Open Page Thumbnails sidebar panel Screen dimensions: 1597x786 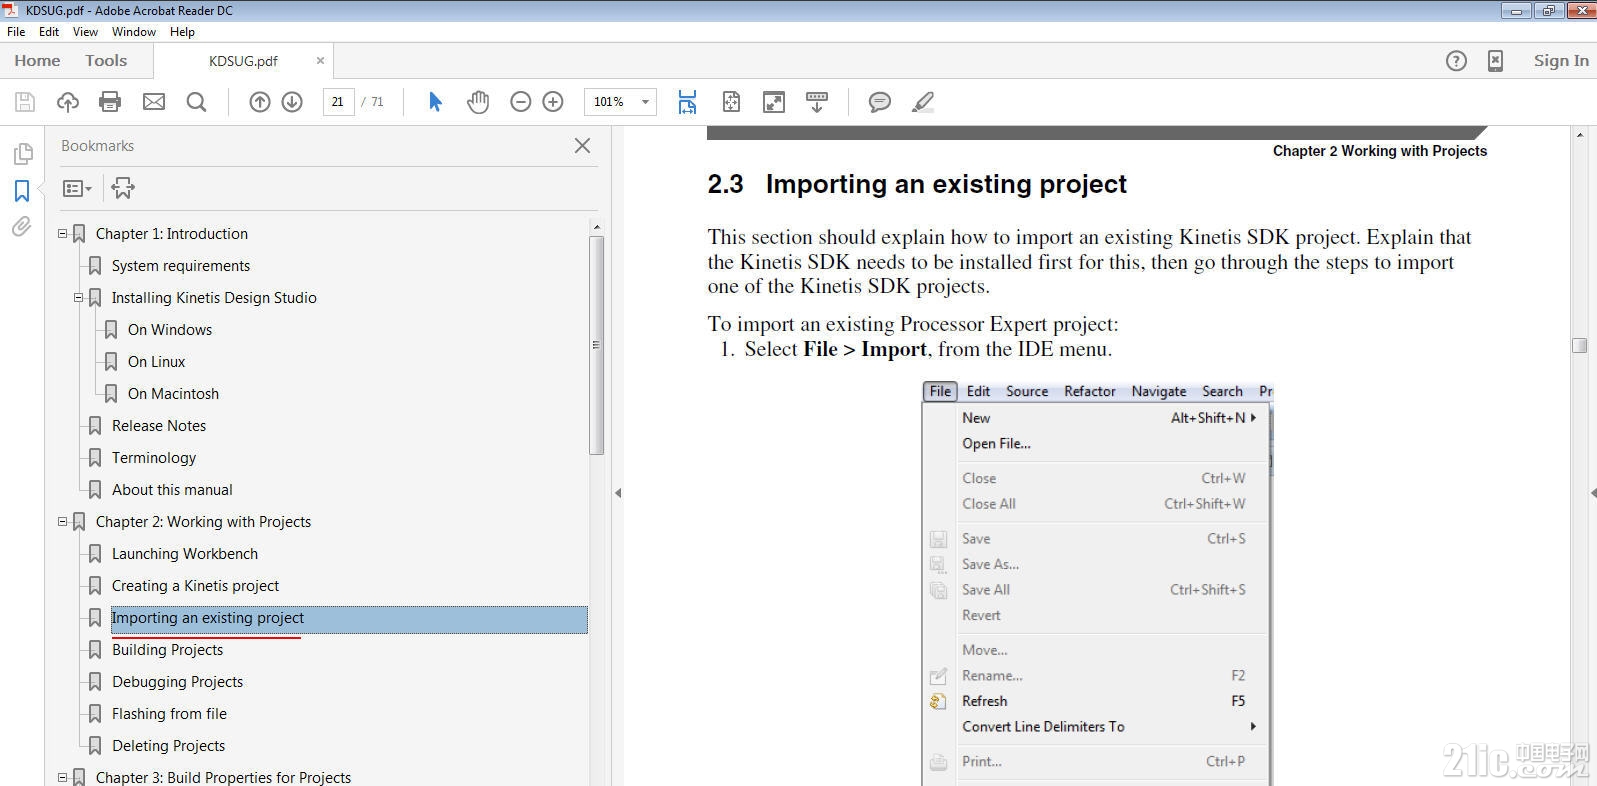pyautogui.click(x=22, y=154)
